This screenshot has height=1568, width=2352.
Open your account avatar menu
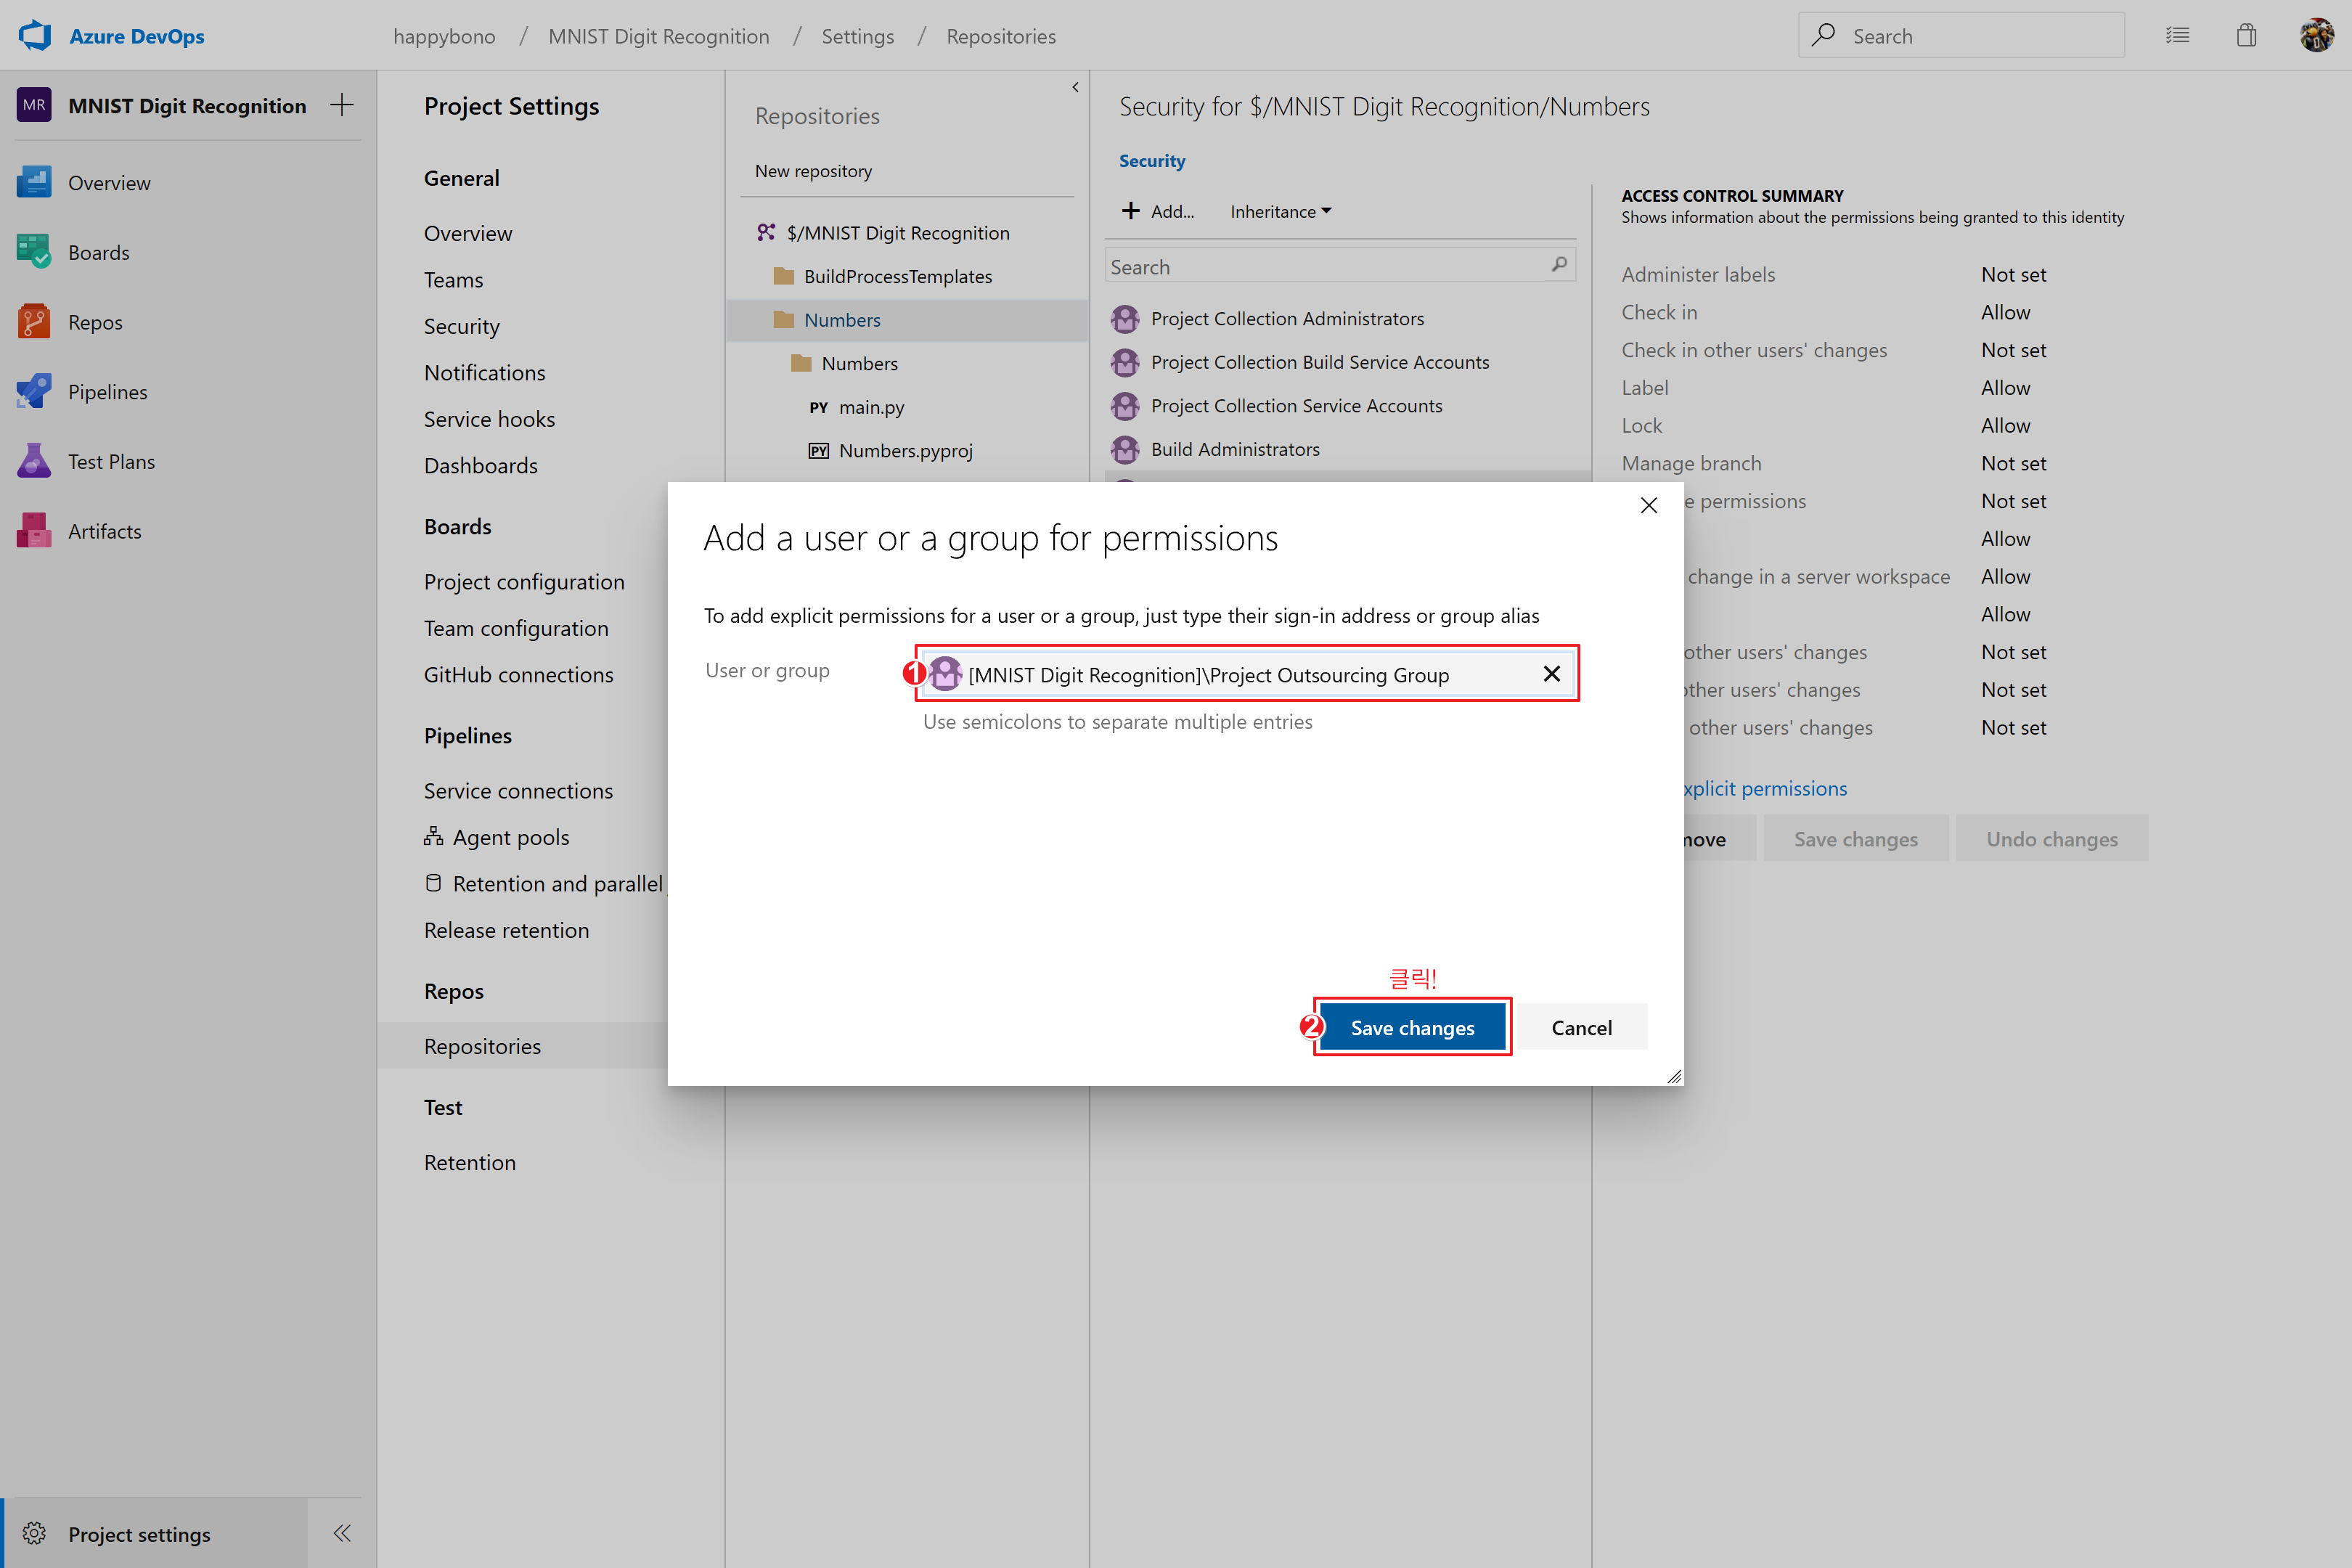click(2318, 35)
